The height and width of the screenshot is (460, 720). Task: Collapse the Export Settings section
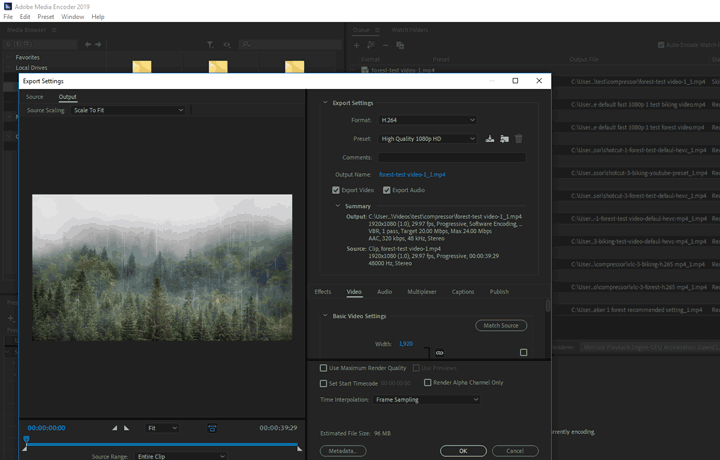click(x=325, y=103)
